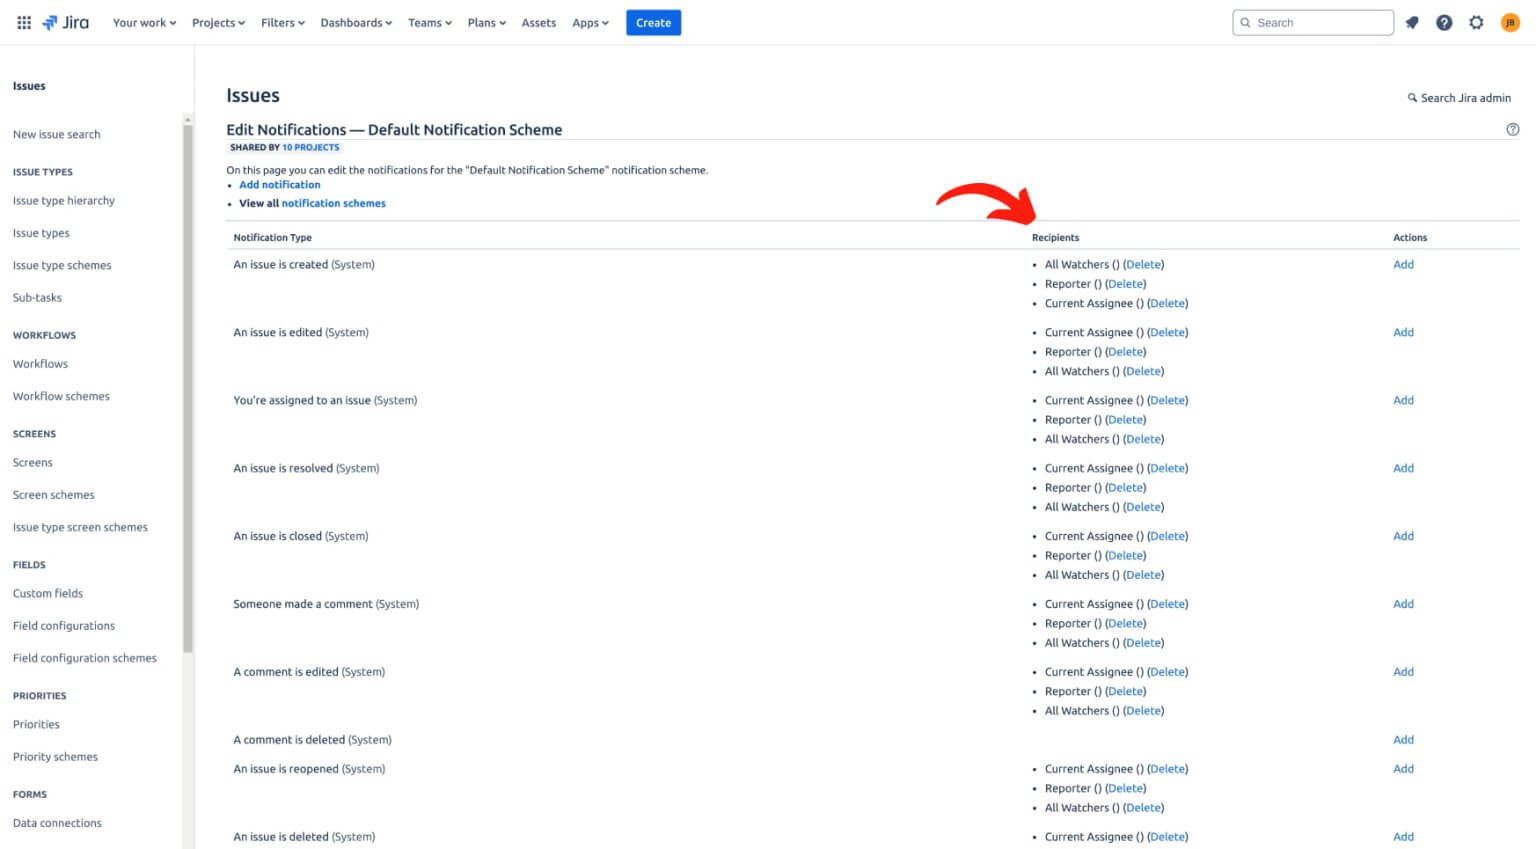Image resolution: width=1536 pixels, height=849 pixels.
Task: Select Workflows in the sidebar
Action: point(40,363)
